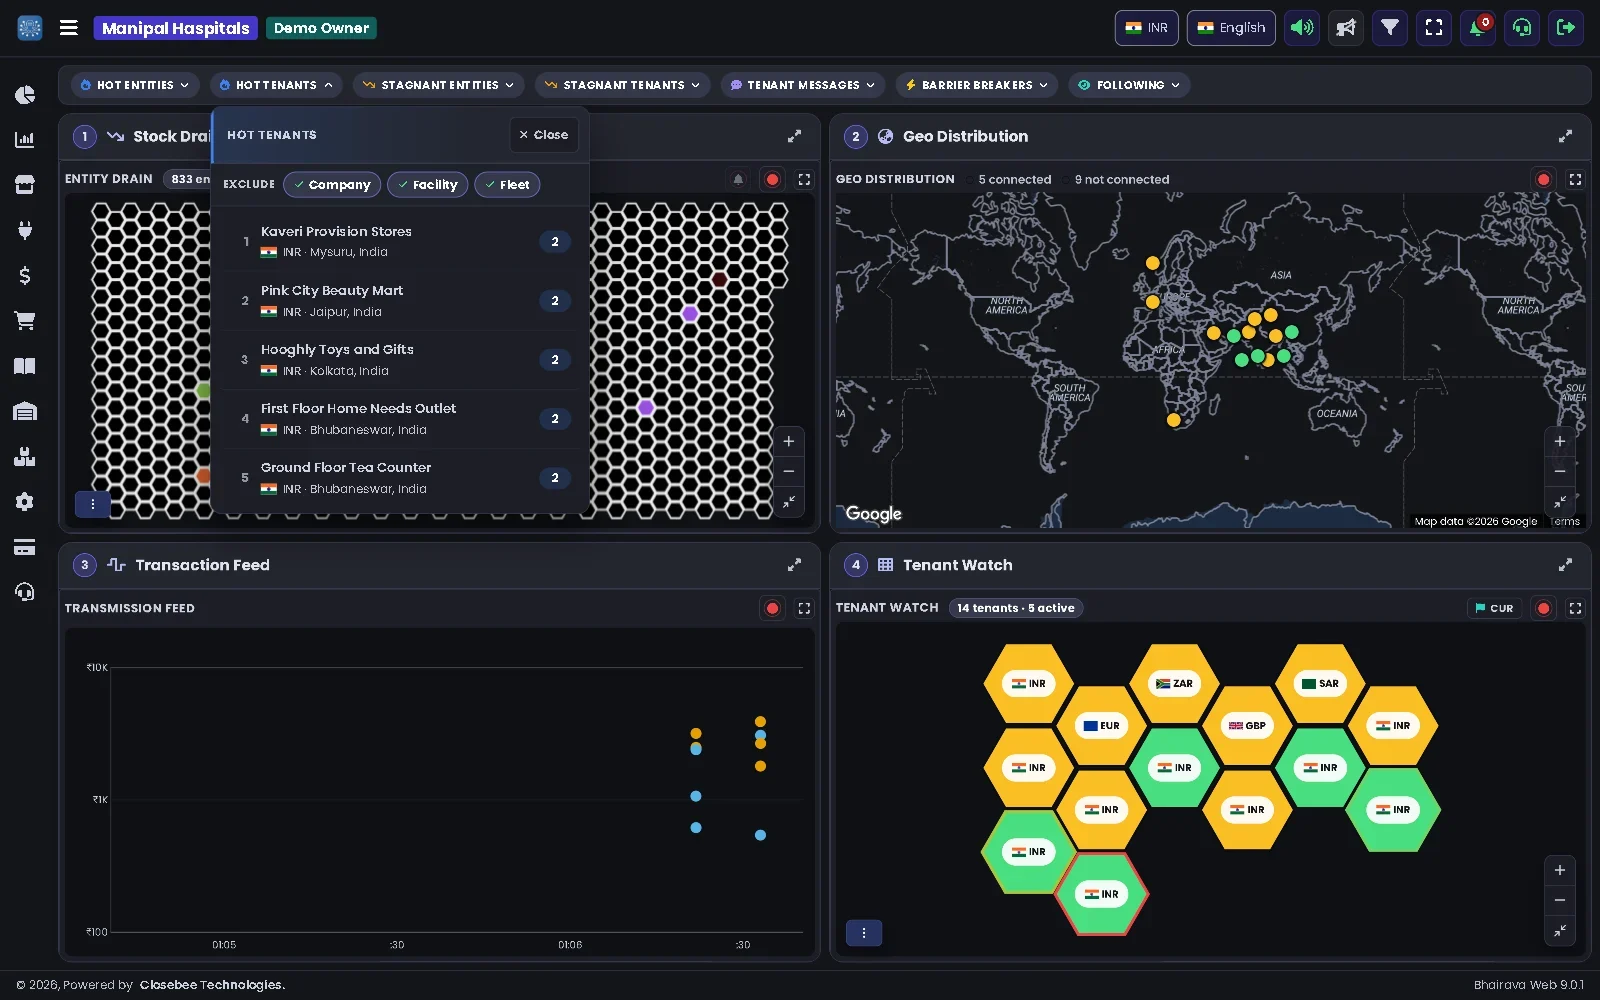Select Kaveri Provision Stores in the list
Image resolution: width=1600 pixels, height=1000 pixels.
[400, 241]
